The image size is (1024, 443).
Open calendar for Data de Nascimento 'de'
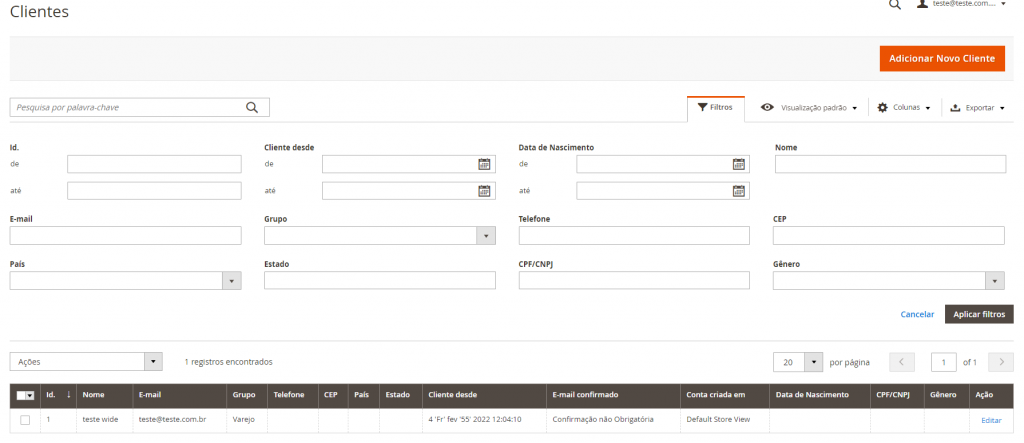coord(739,164)
